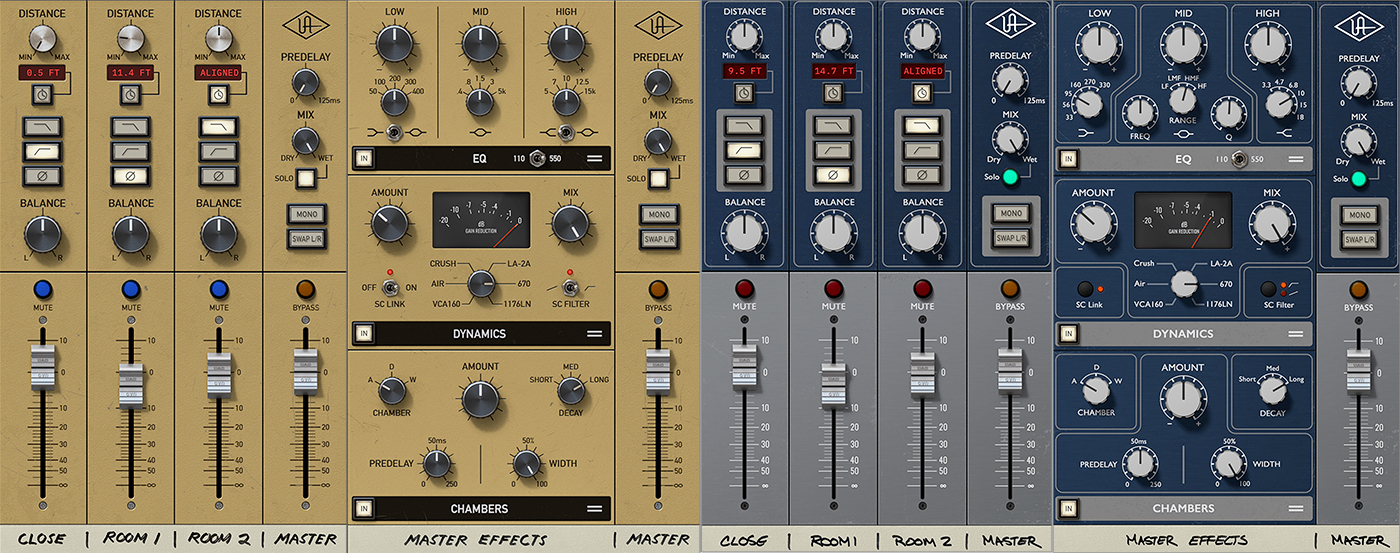Click the clock align button below blue 9.5 FT display
The width and height of the screenshot is (1400, 553).
(x=744, y=93)
